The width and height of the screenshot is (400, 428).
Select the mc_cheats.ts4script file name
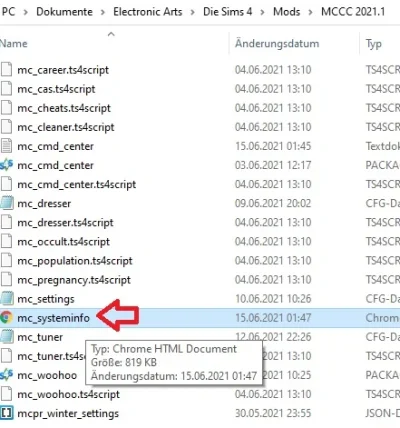pyautogui.click(x=64, y=108)
